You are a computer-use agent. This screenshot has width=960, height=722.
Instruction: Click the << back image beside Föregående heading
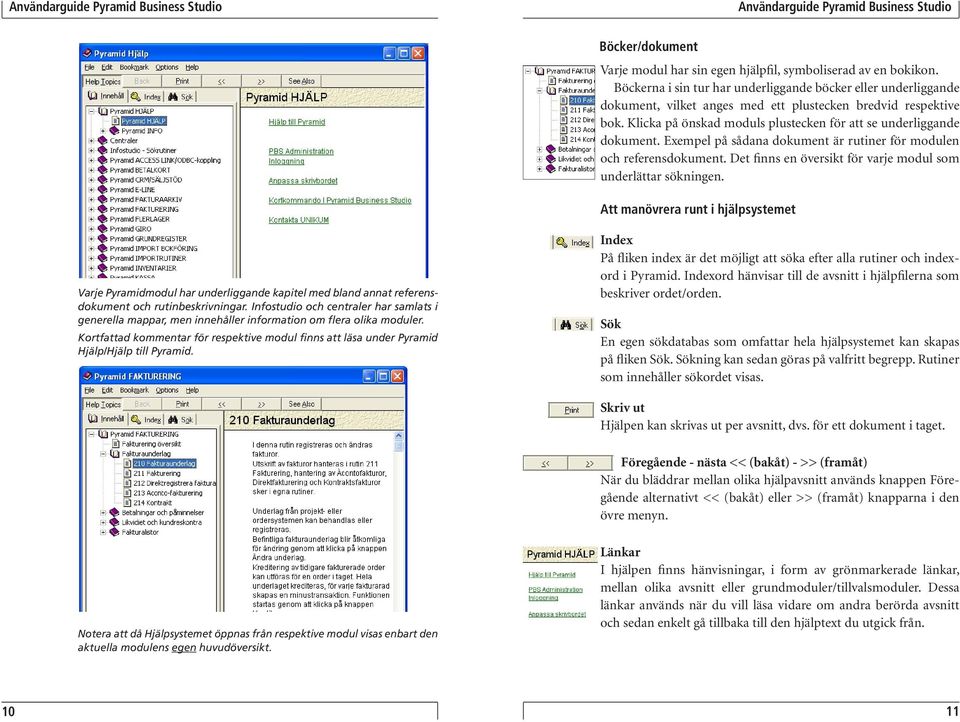pos(545,464)
